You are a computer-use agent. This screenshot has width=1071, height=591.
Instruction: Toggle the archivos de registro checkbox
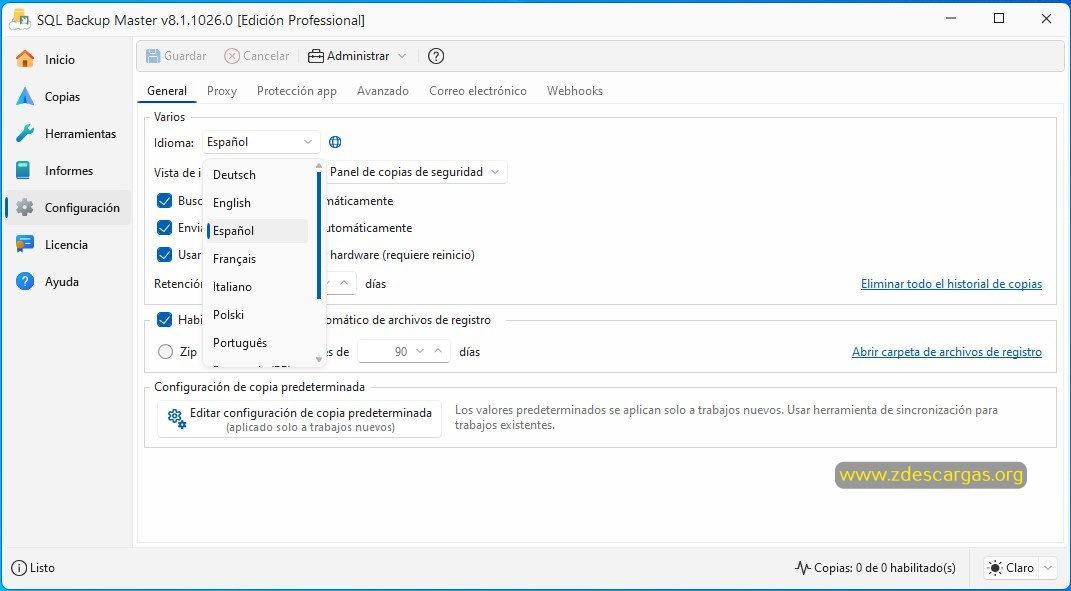pyautogui.click(x=164, y=320)
